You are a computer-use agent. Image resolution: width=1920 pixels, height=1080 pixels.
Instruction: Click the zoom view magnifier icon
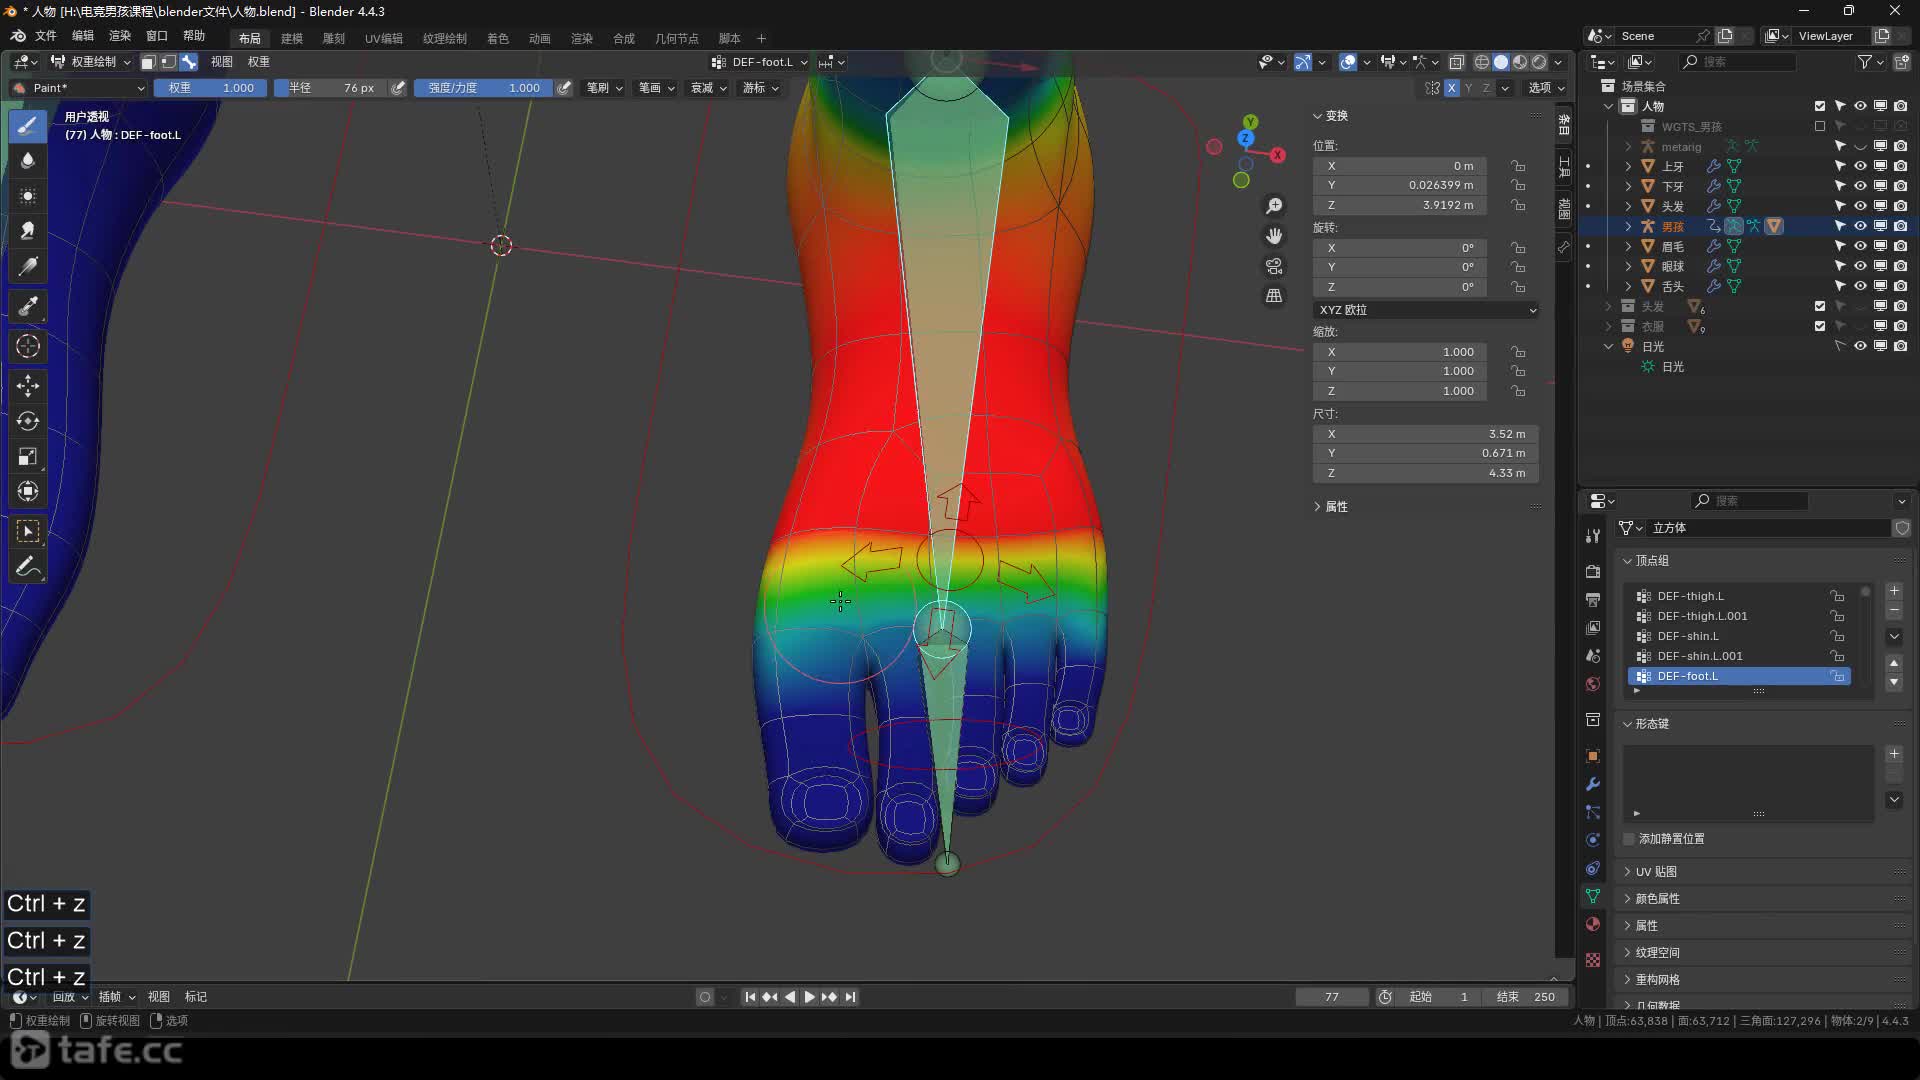pos(1274,206)
